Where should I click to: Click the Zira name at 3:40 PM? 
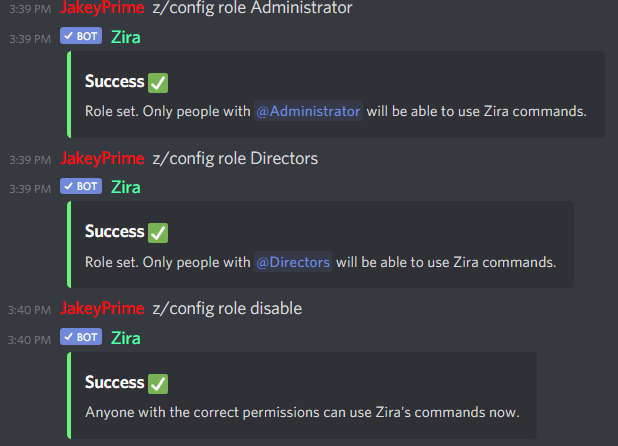click(x=126, y=338)
